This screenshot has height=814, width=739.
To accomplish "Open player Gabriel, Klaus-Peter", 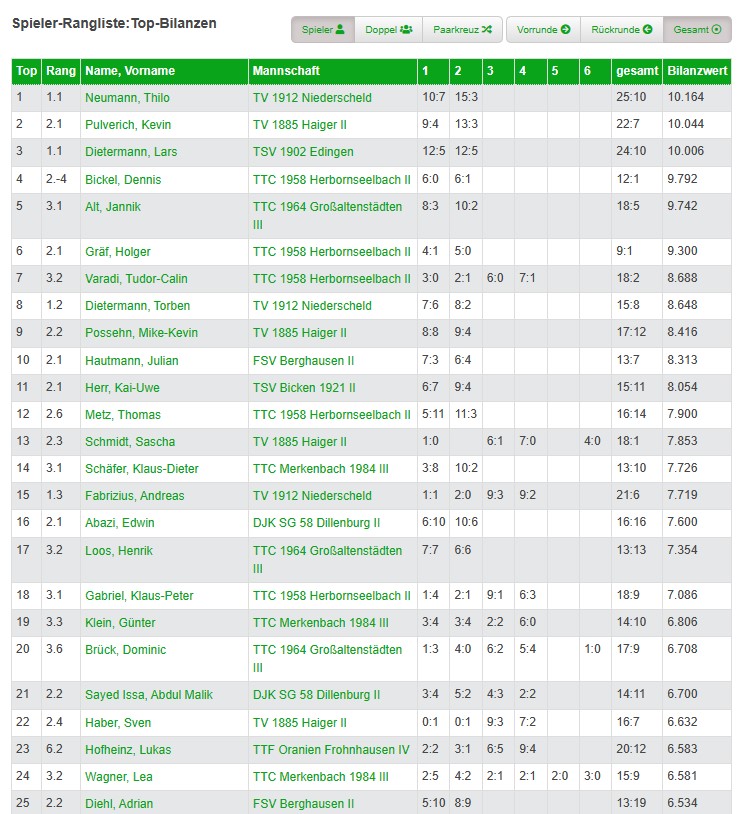I will (139, 596).
